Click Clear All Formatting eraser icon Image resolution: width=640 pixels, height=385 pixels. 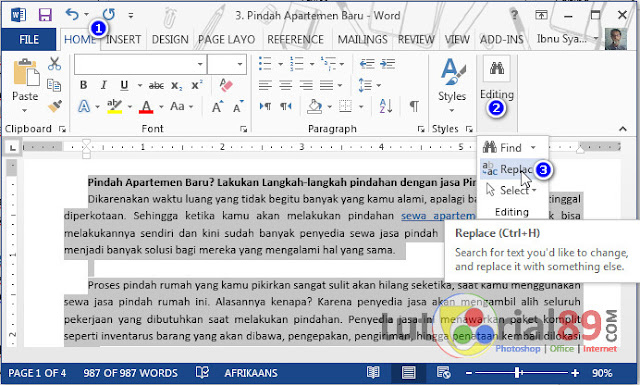[225, 85]
